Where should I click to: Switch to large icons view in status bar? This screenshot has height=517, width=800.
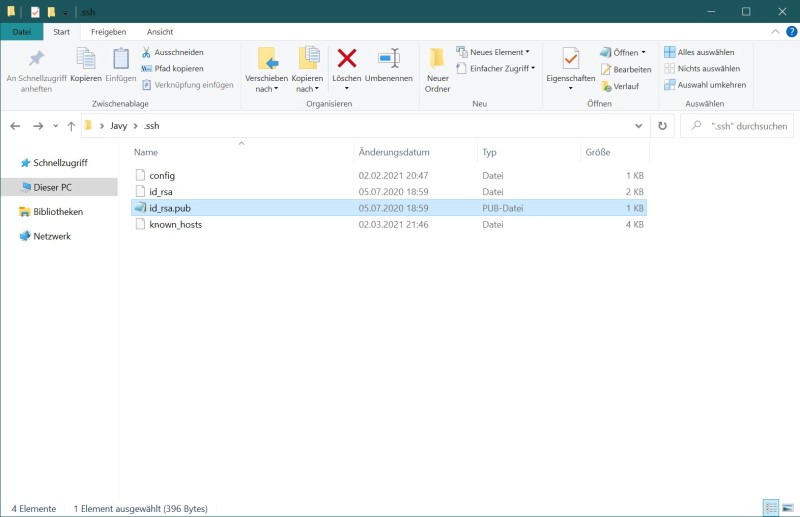click(788, 508)
